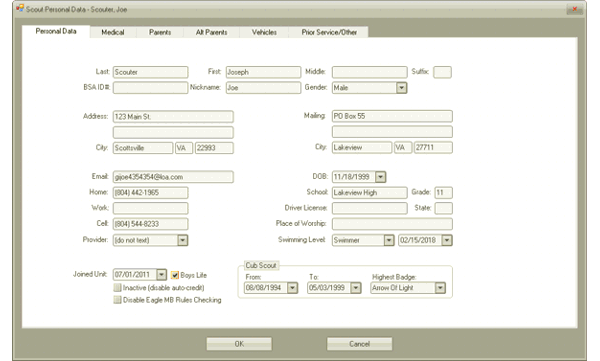Open Prior Service/Other tab
600x361 pixels.
pyautogui.click(x=329, y=32)
